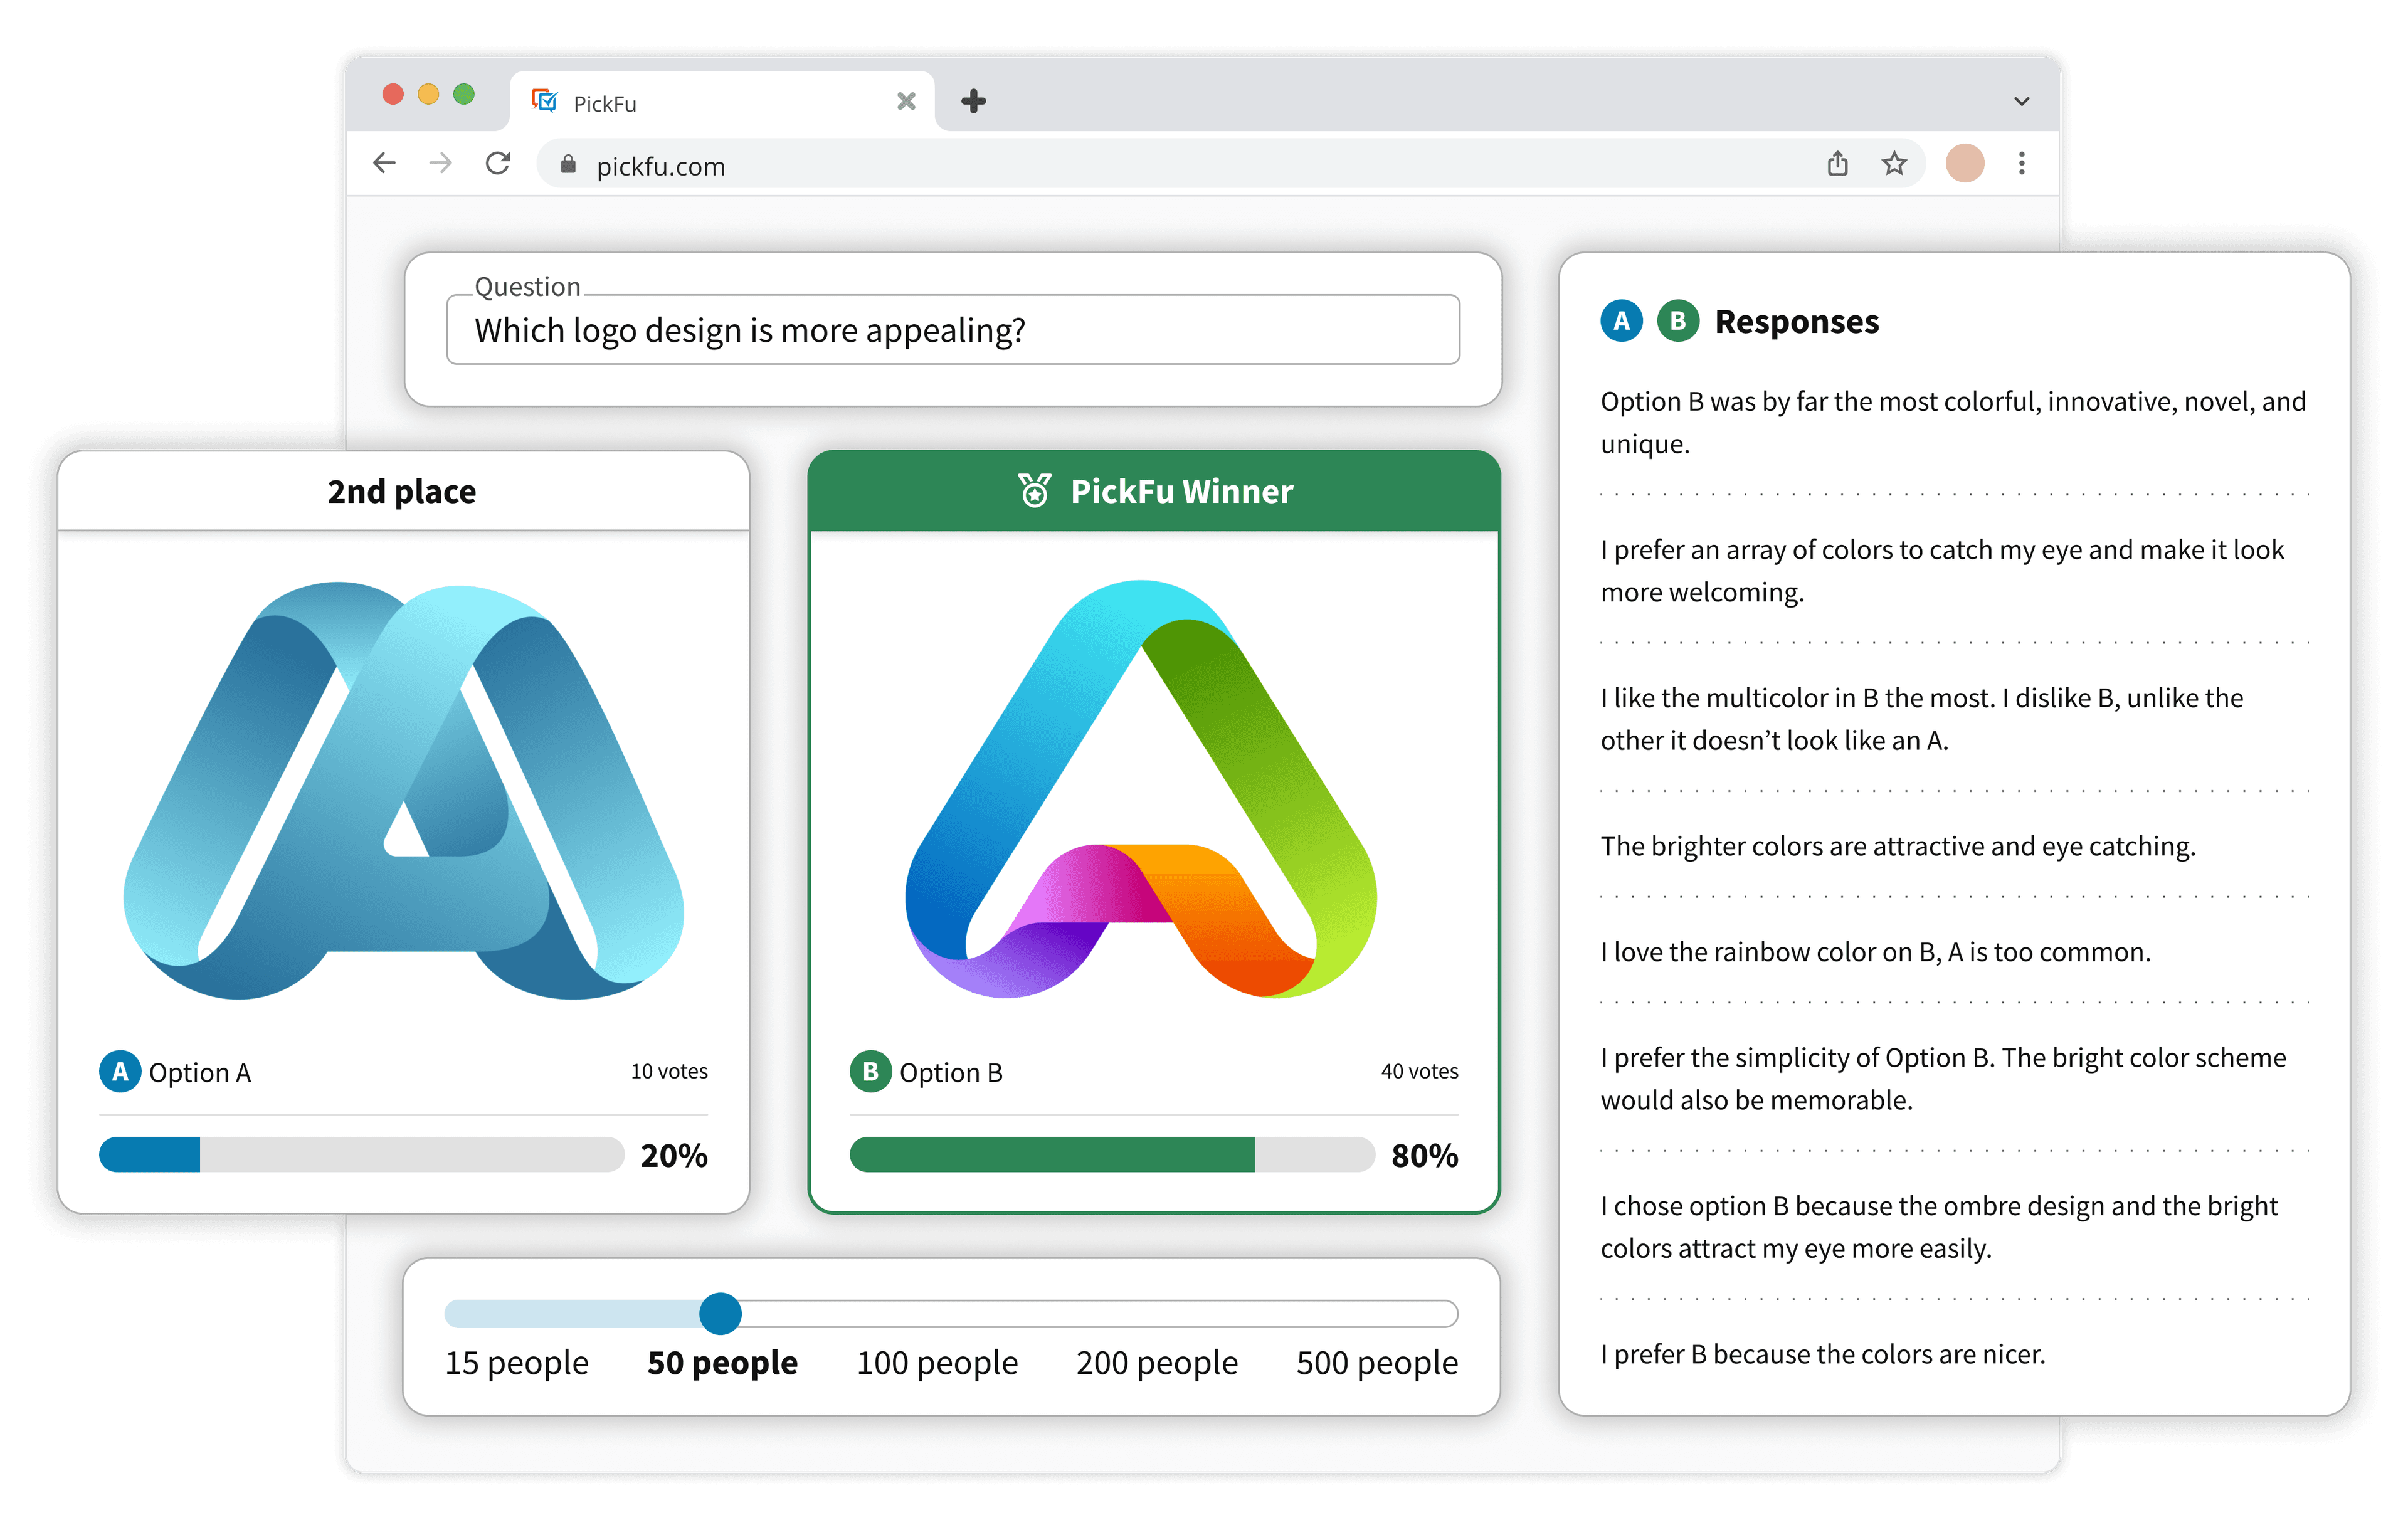This screenshot has height=1530, width=2408.
Task: Choose the 500 people audience size
Action: coord(1377,1363)
